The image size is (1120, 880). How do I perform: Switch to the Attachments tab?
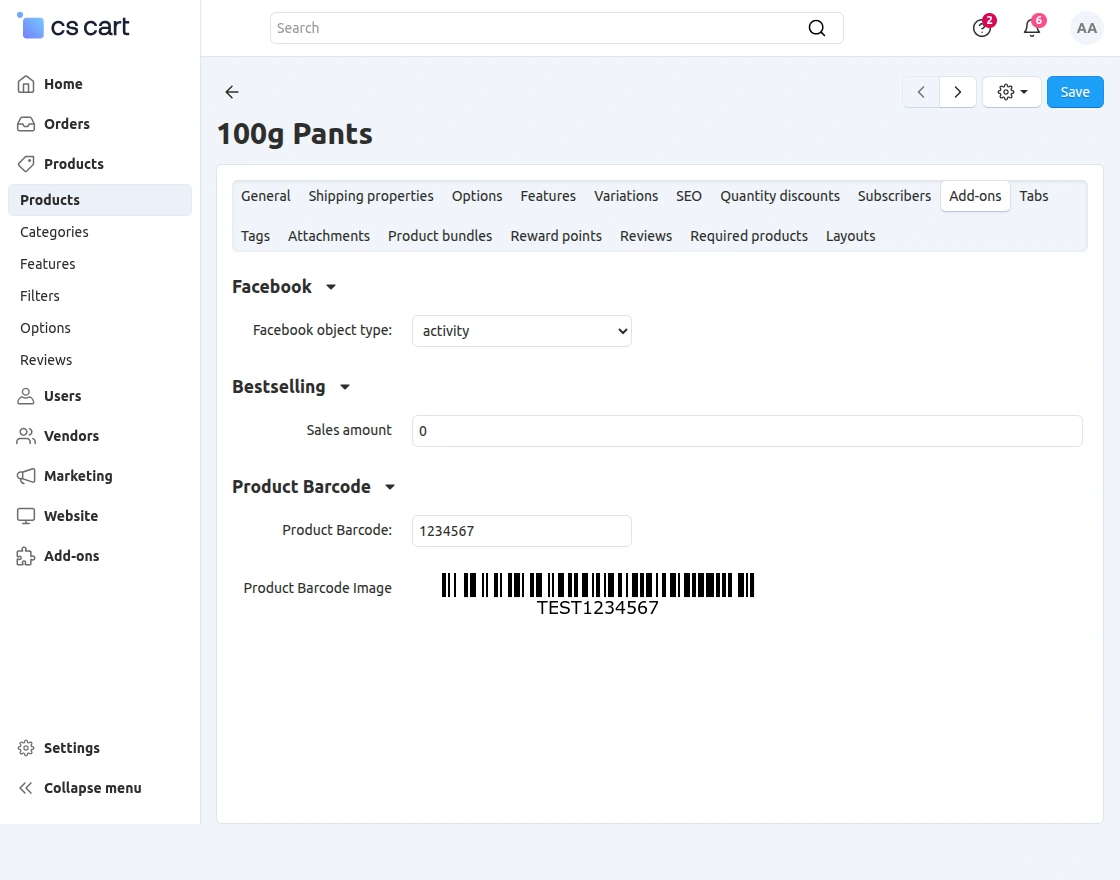[329, 236]
